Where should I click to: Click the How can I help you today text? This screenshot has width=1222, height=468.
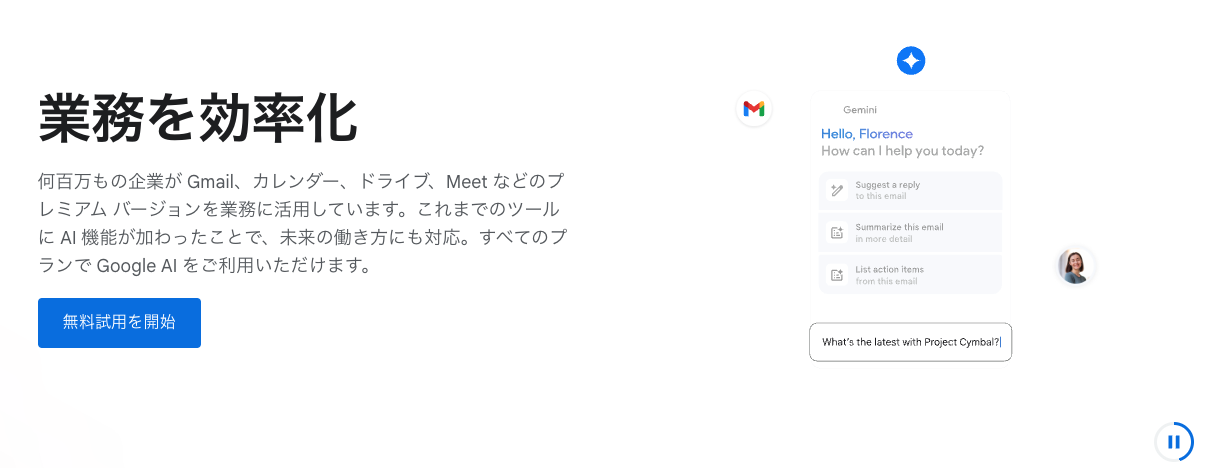coord(903,151)
